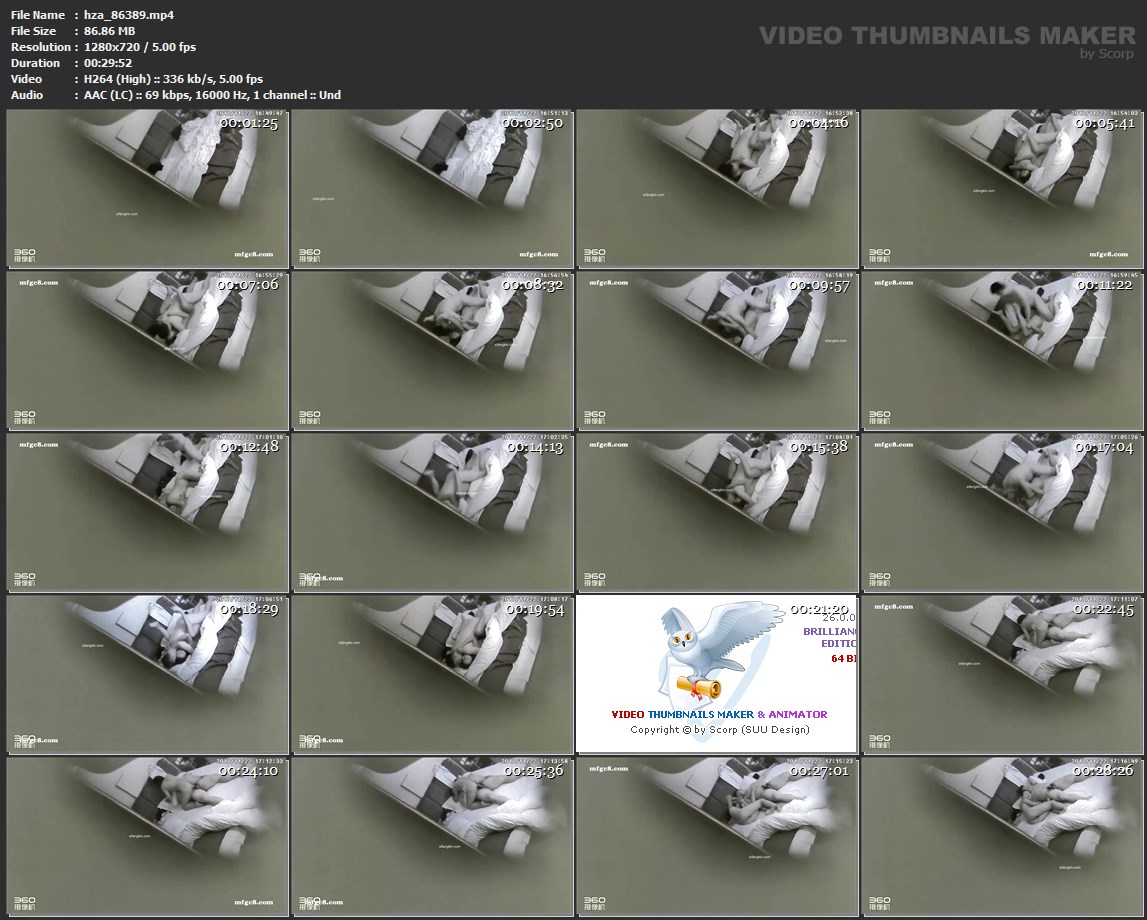This screenshot has height=920, width=1147.
Task: Click the owl logo frame at 00:21:20
Action: [x=718, y=674]
